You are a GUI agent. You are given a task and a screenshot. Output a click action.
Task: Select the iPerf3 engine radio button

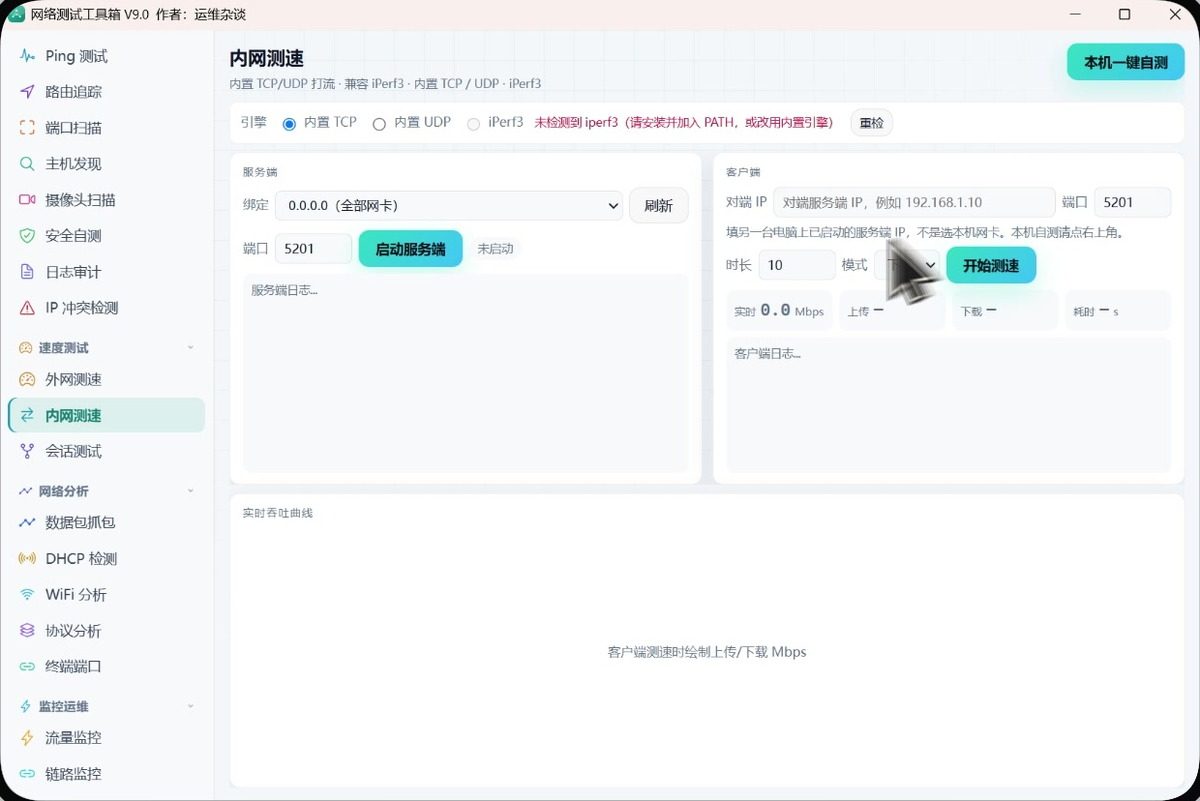pyautogui.click(x=473, y=124)
